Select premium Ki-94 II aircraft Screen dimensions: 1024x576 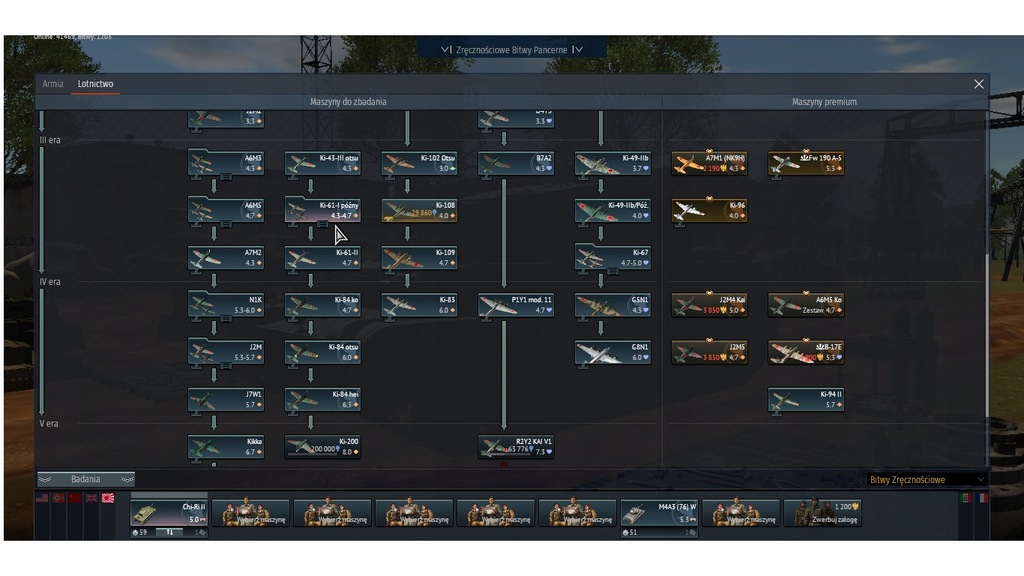(x=806, y=399)
